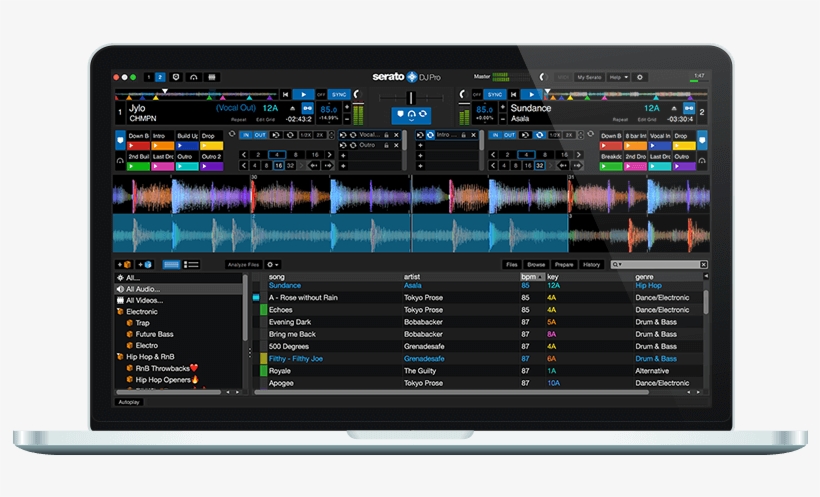Select deck 1 cue points tab icon
Viewport: 820px width, 497px height.
[120, 140]
